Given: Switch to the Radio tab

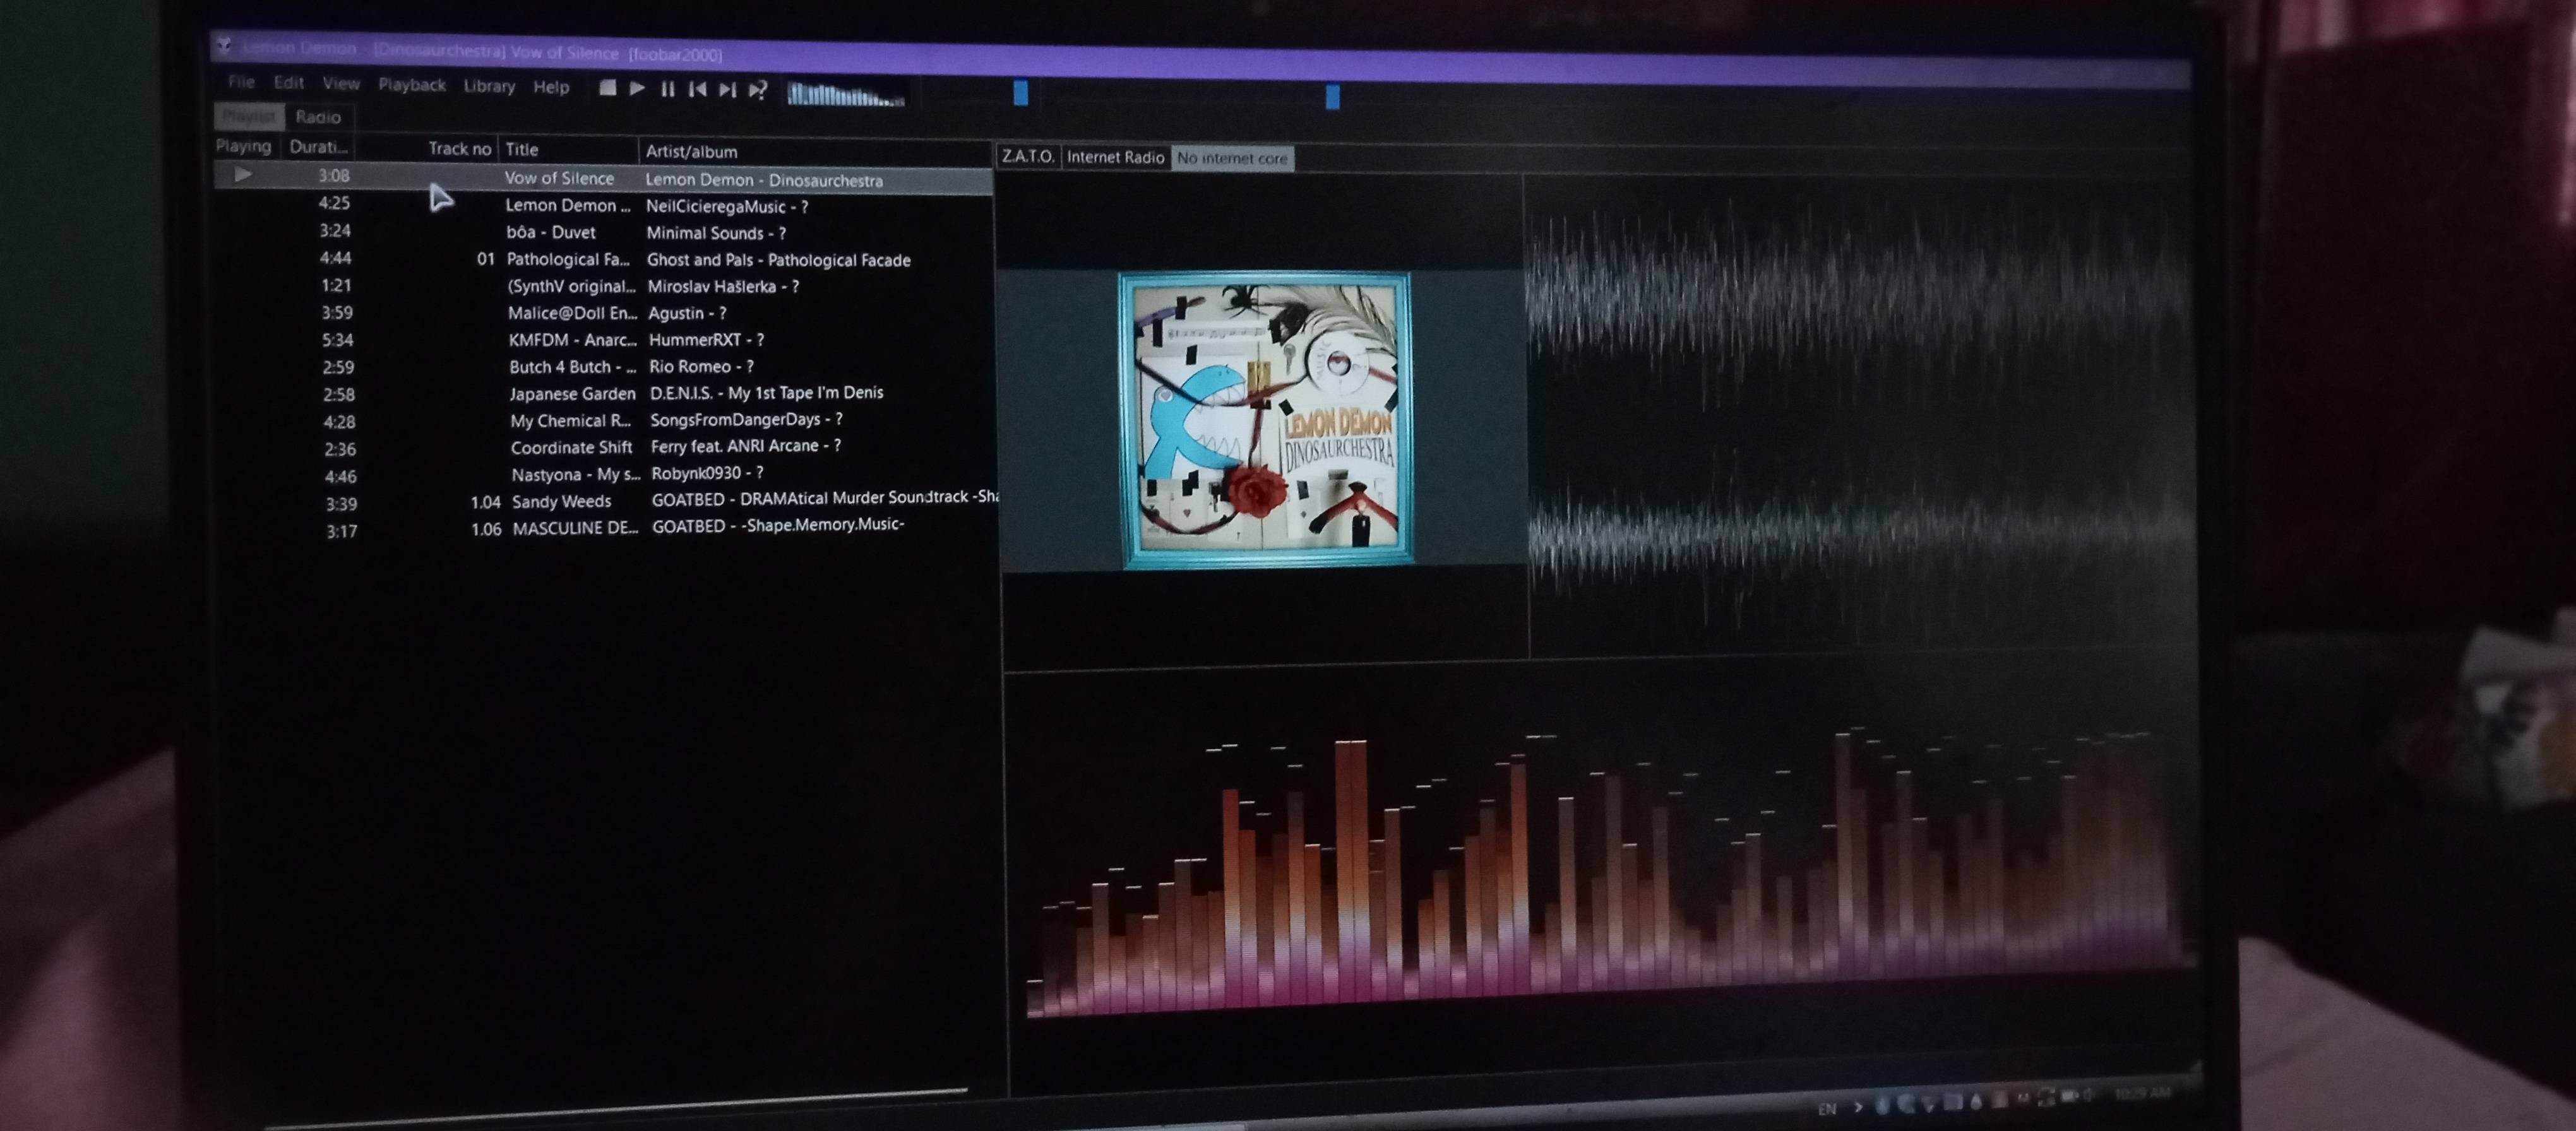Looking at the screenshot, I should tap(318, 117).
